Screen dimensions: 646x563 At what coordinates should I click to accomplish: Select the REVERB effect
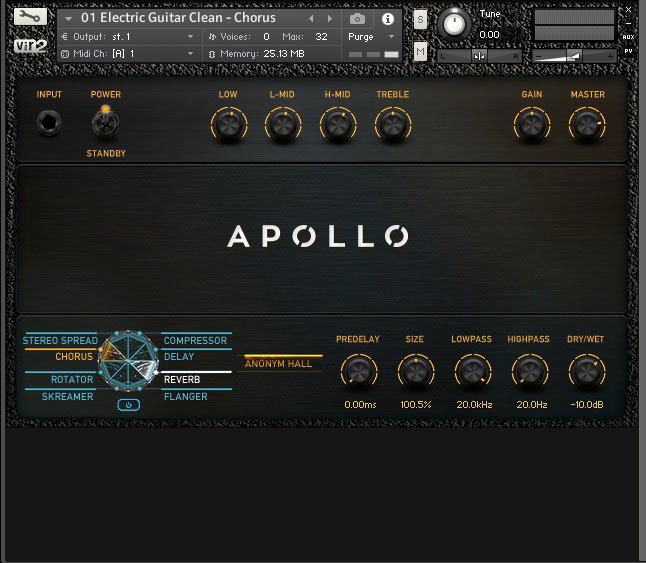click(x=182, y=379)
